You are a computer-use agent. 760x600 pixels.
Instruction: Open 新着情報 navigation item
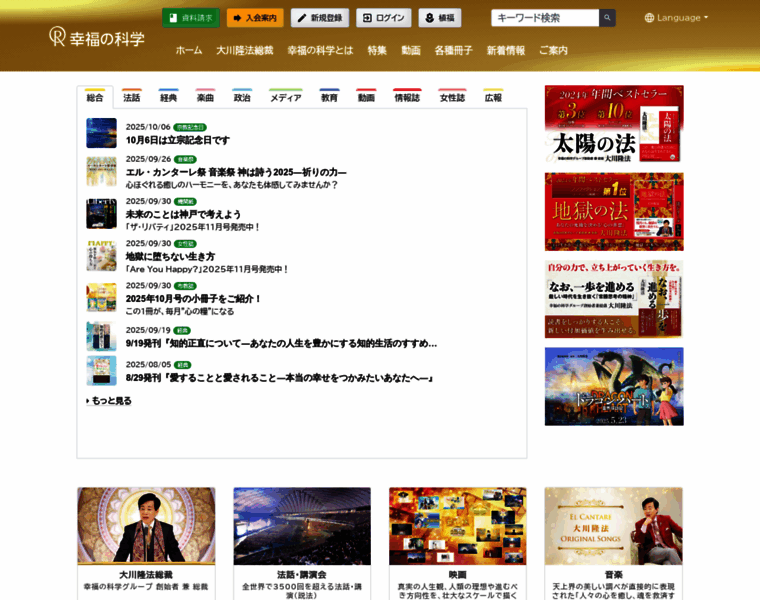[506, 50]
